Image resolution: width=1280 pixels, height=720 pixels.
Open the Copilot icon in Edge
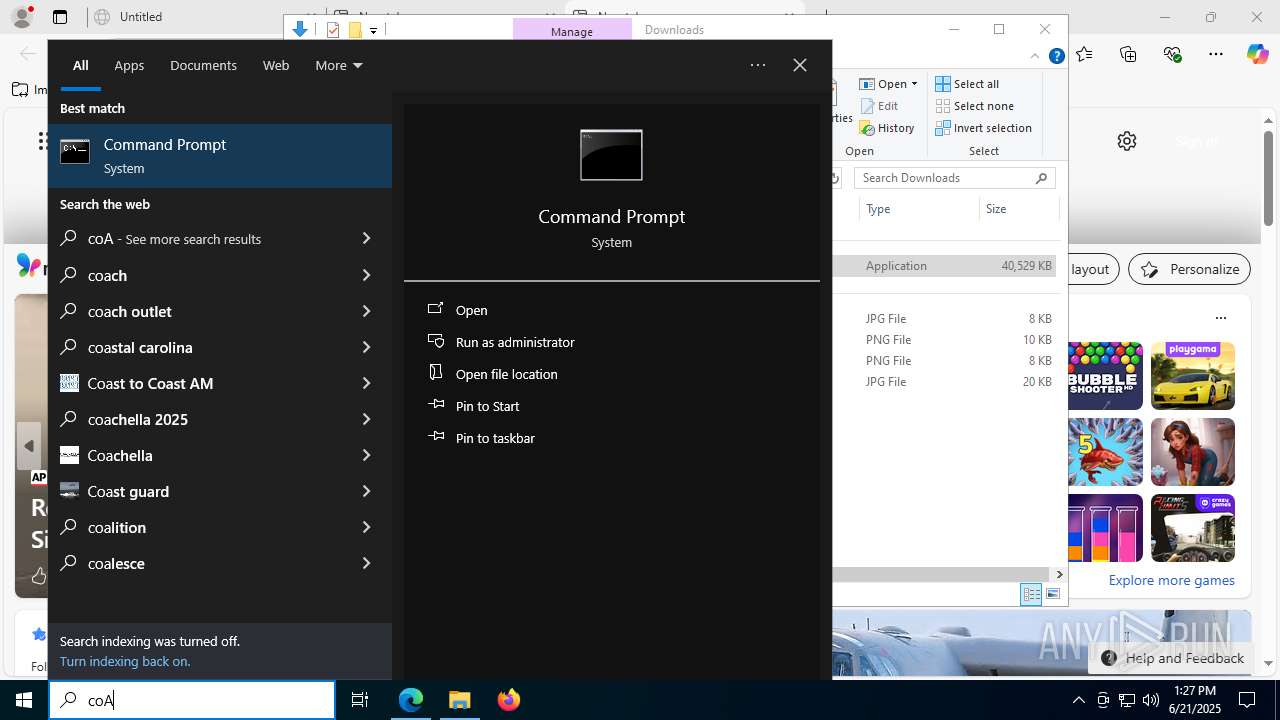point(1258,54)
